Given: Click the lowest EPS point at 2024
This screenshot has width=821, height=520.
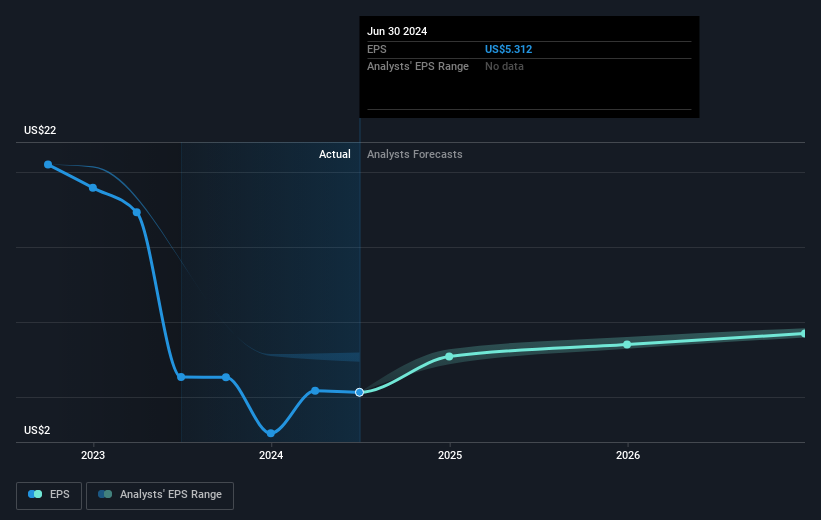Looking at the screenshot, I should pyautogui.click(x=271, y=433).
